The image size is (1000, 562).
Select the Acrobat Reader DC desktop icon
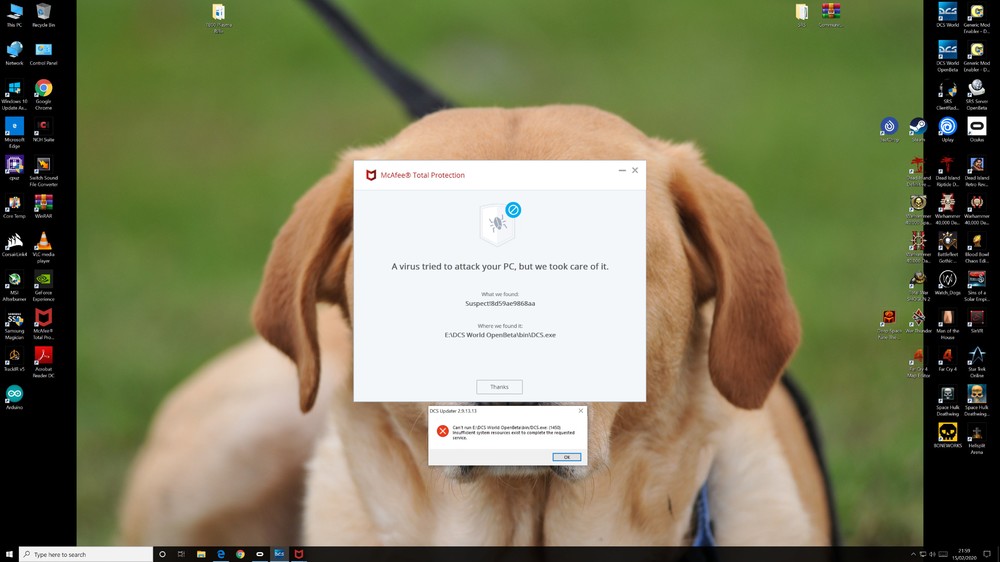click(43, 363)
